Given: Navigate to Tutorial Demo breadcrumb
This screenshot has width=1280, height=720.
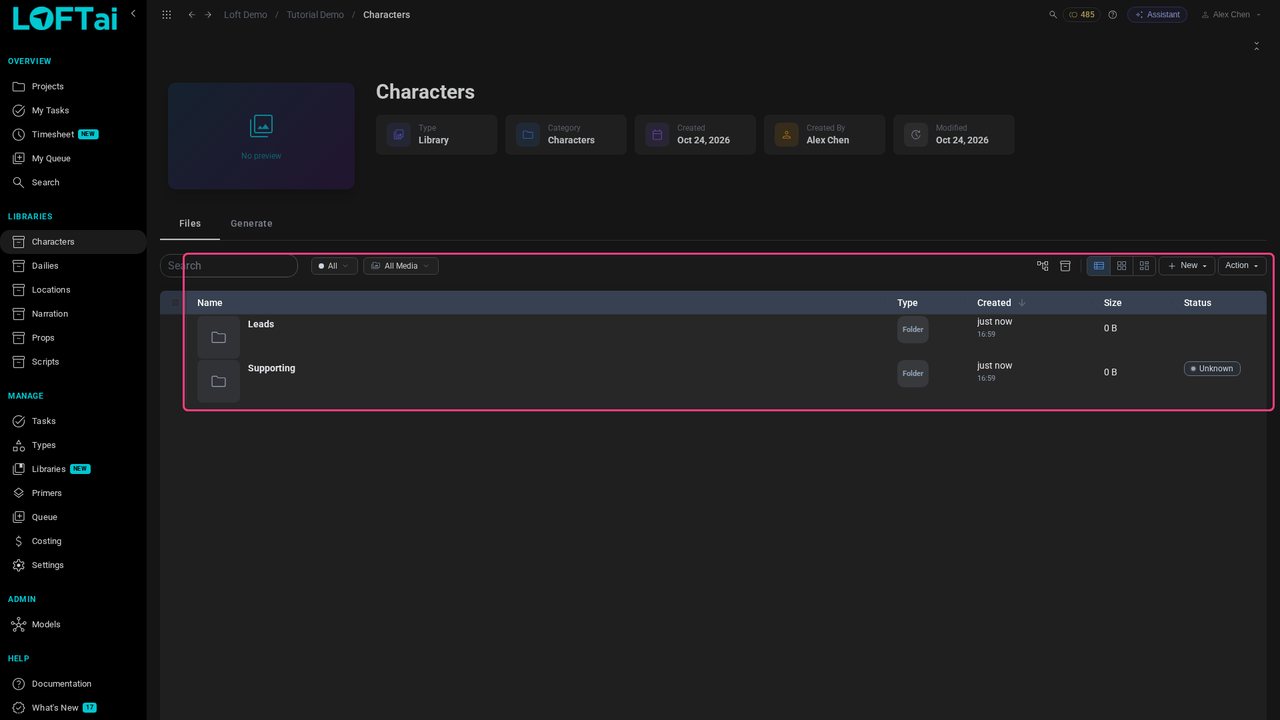Looking at the screenshot, I should (x=315, y=15).
